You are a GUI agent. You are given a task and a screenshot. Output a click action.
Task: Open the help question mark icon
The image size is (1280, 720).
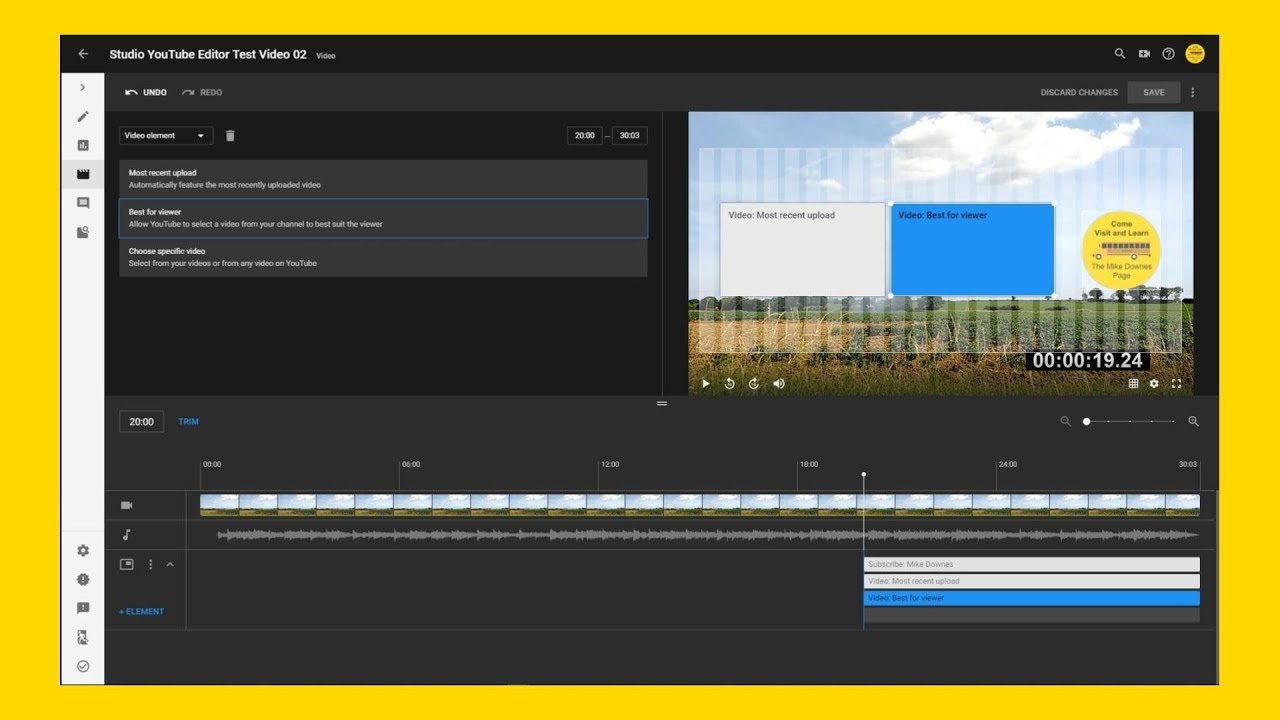[1168, 54]
